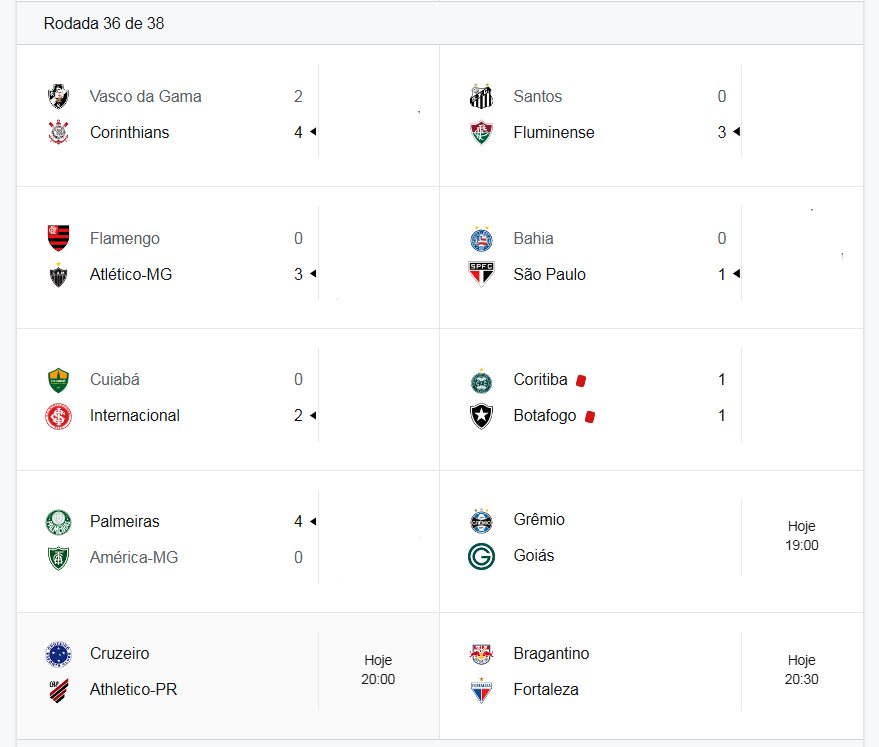This screenshot has height=747, width=879.
Task: Click the Internacional red circular badge
Action: coord(58,416)
